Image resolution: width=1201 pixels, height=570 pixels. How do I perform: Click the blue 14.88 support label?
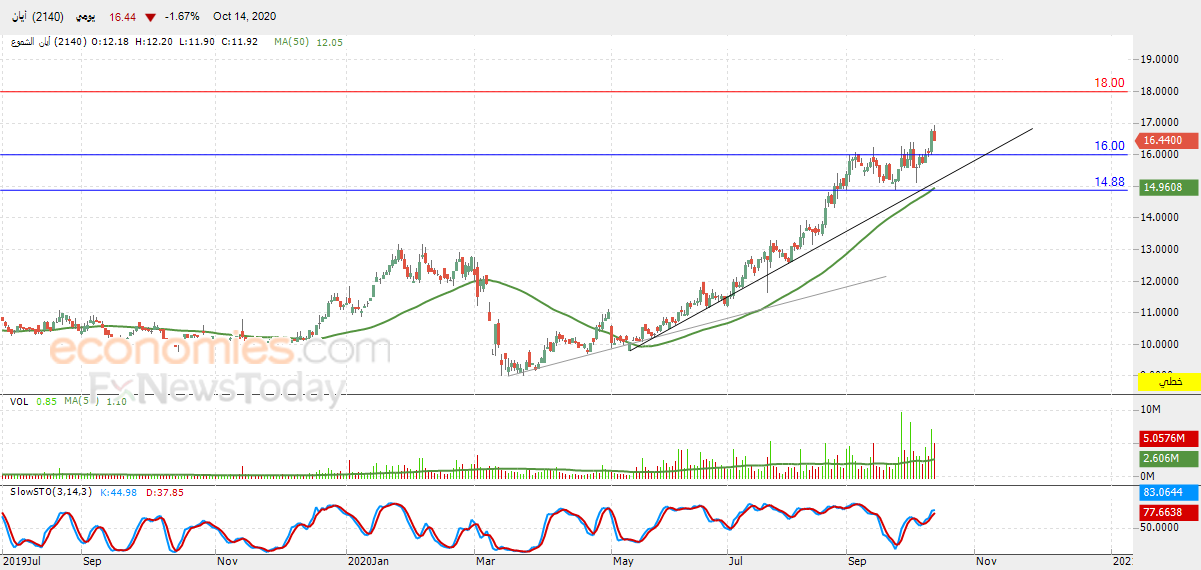point(1109,182)
